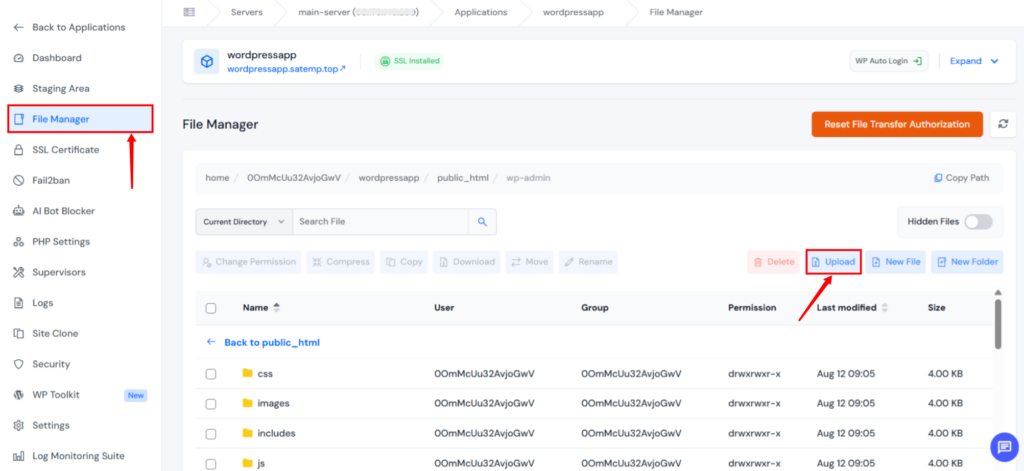Go to main-server in top breadcrumb
This screenshot has width=1024, height=471.
359,12
